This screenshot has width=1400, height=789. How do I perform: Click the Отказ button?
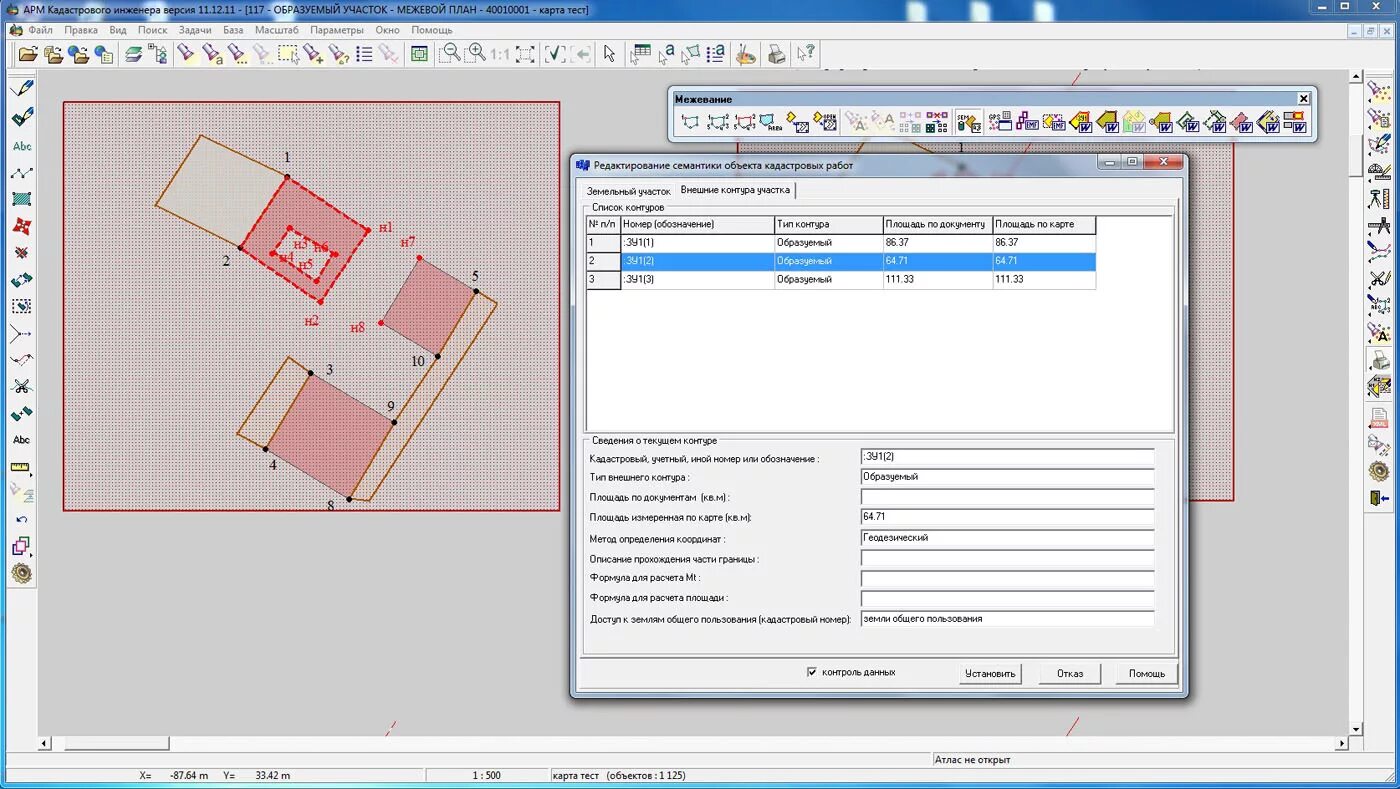click(1070, 674)
